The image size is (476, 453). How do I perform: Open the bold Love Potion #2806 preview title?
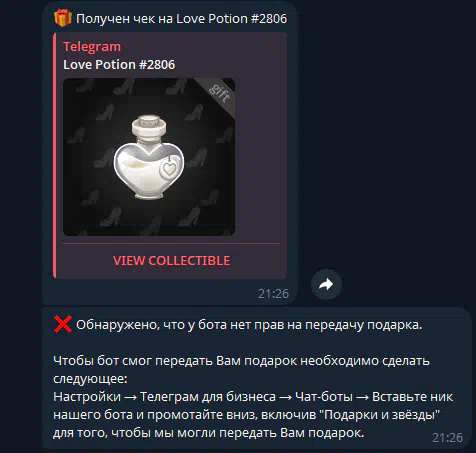[119, 65]
